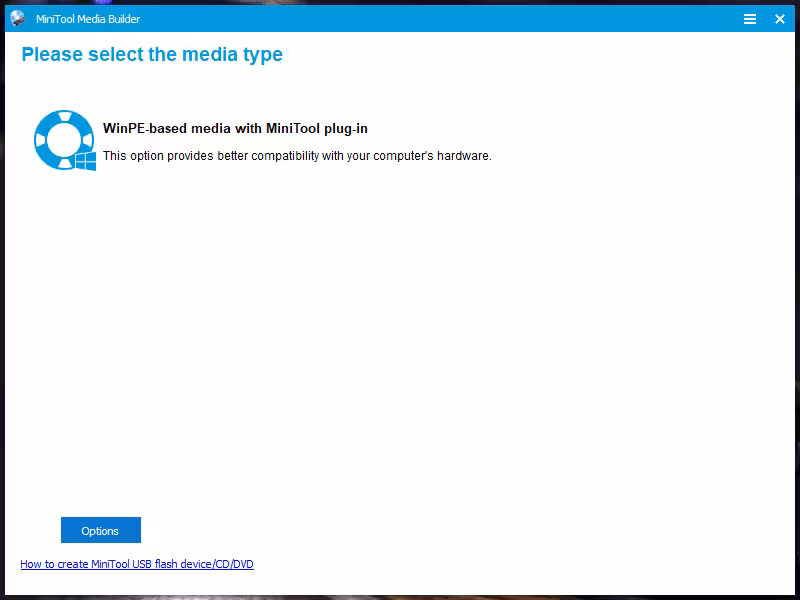This screenshot has width=800, height=600.
Task: Open the How to create MiniTool USB link
Action: 137,564
